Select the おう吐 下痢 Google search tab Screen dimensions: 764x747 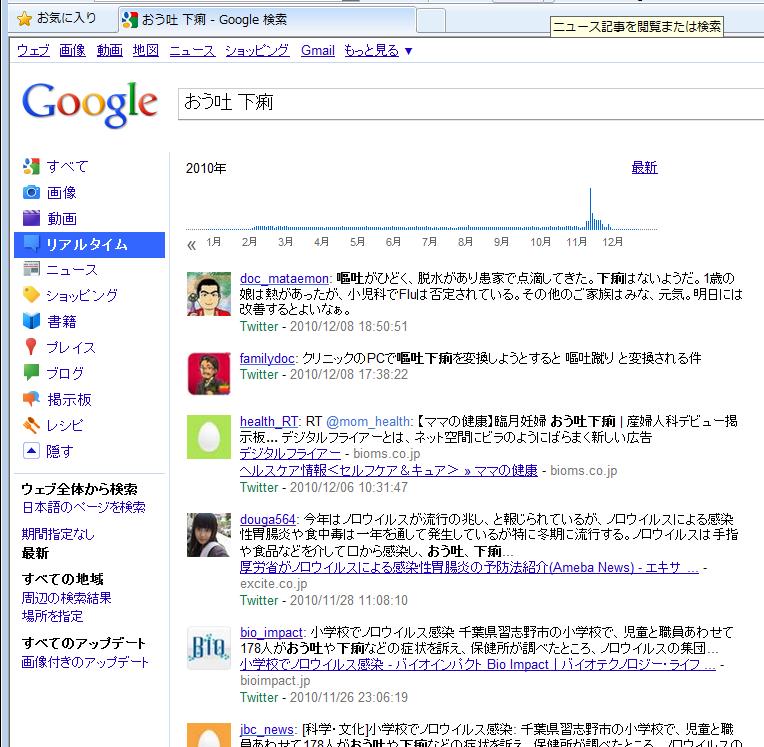267,19
